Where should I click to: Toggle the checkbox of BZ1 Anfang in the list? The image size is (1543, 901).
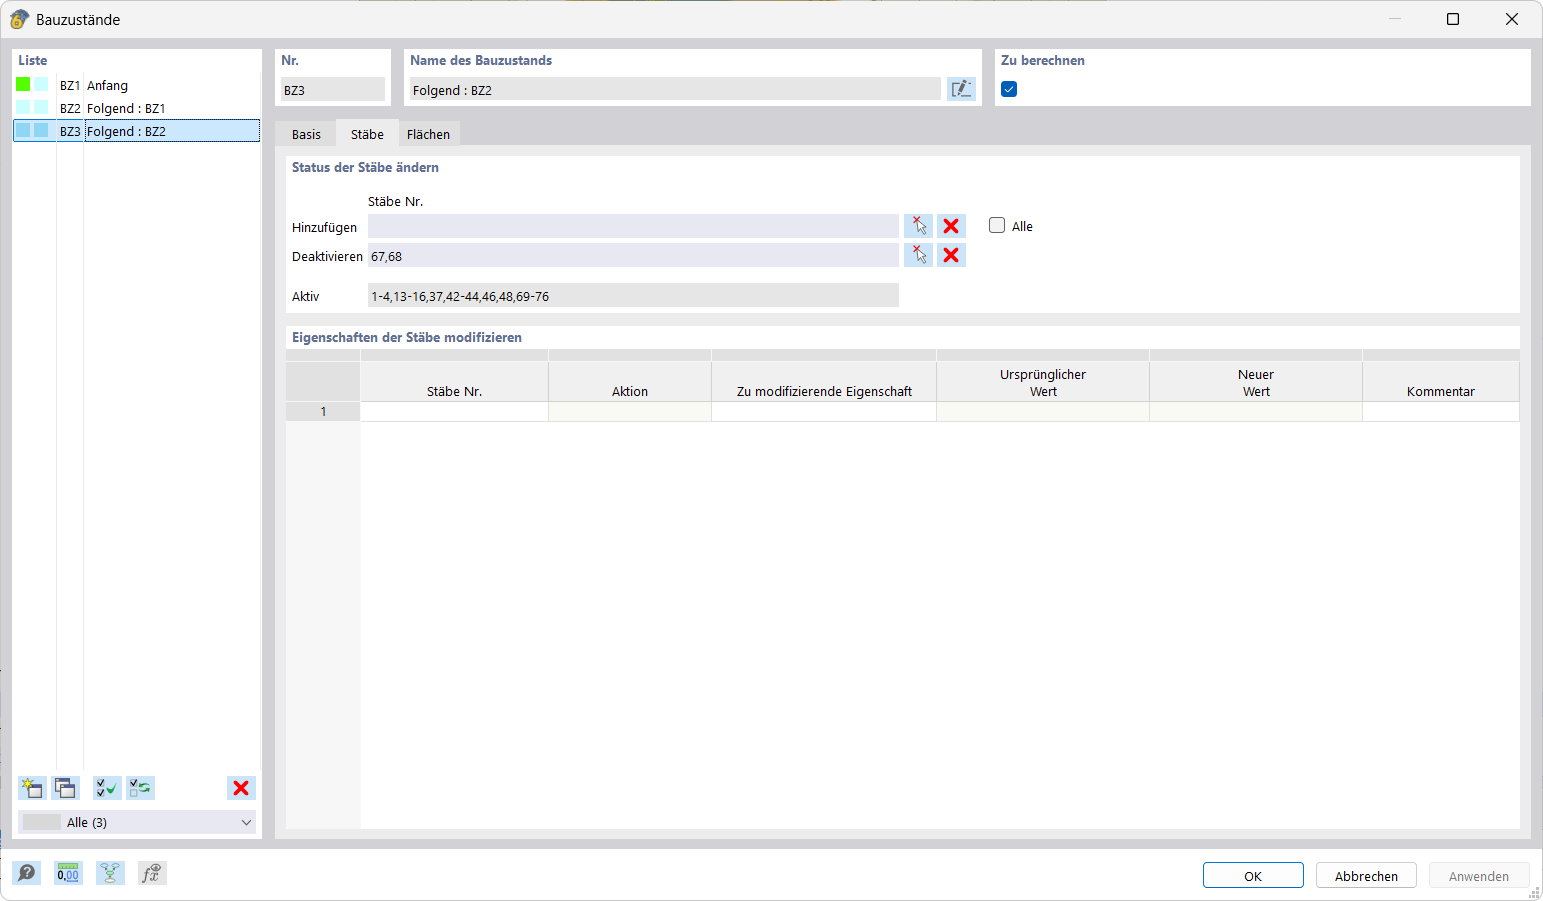(22, 85)
